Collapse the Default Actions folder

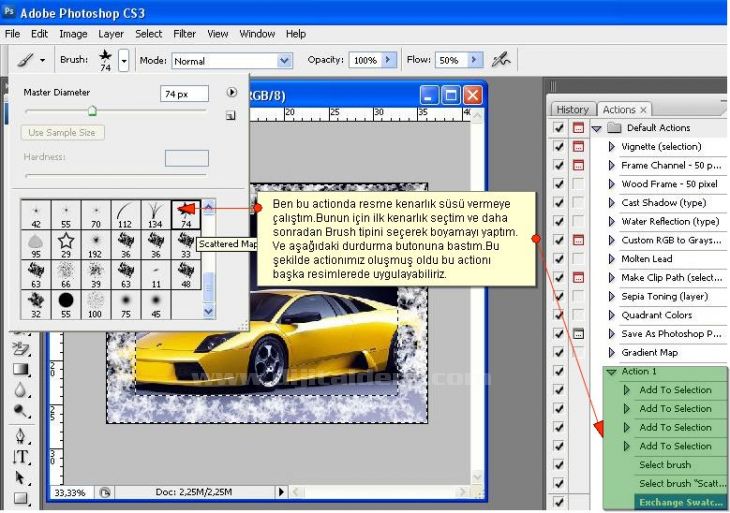pos(597,128)
